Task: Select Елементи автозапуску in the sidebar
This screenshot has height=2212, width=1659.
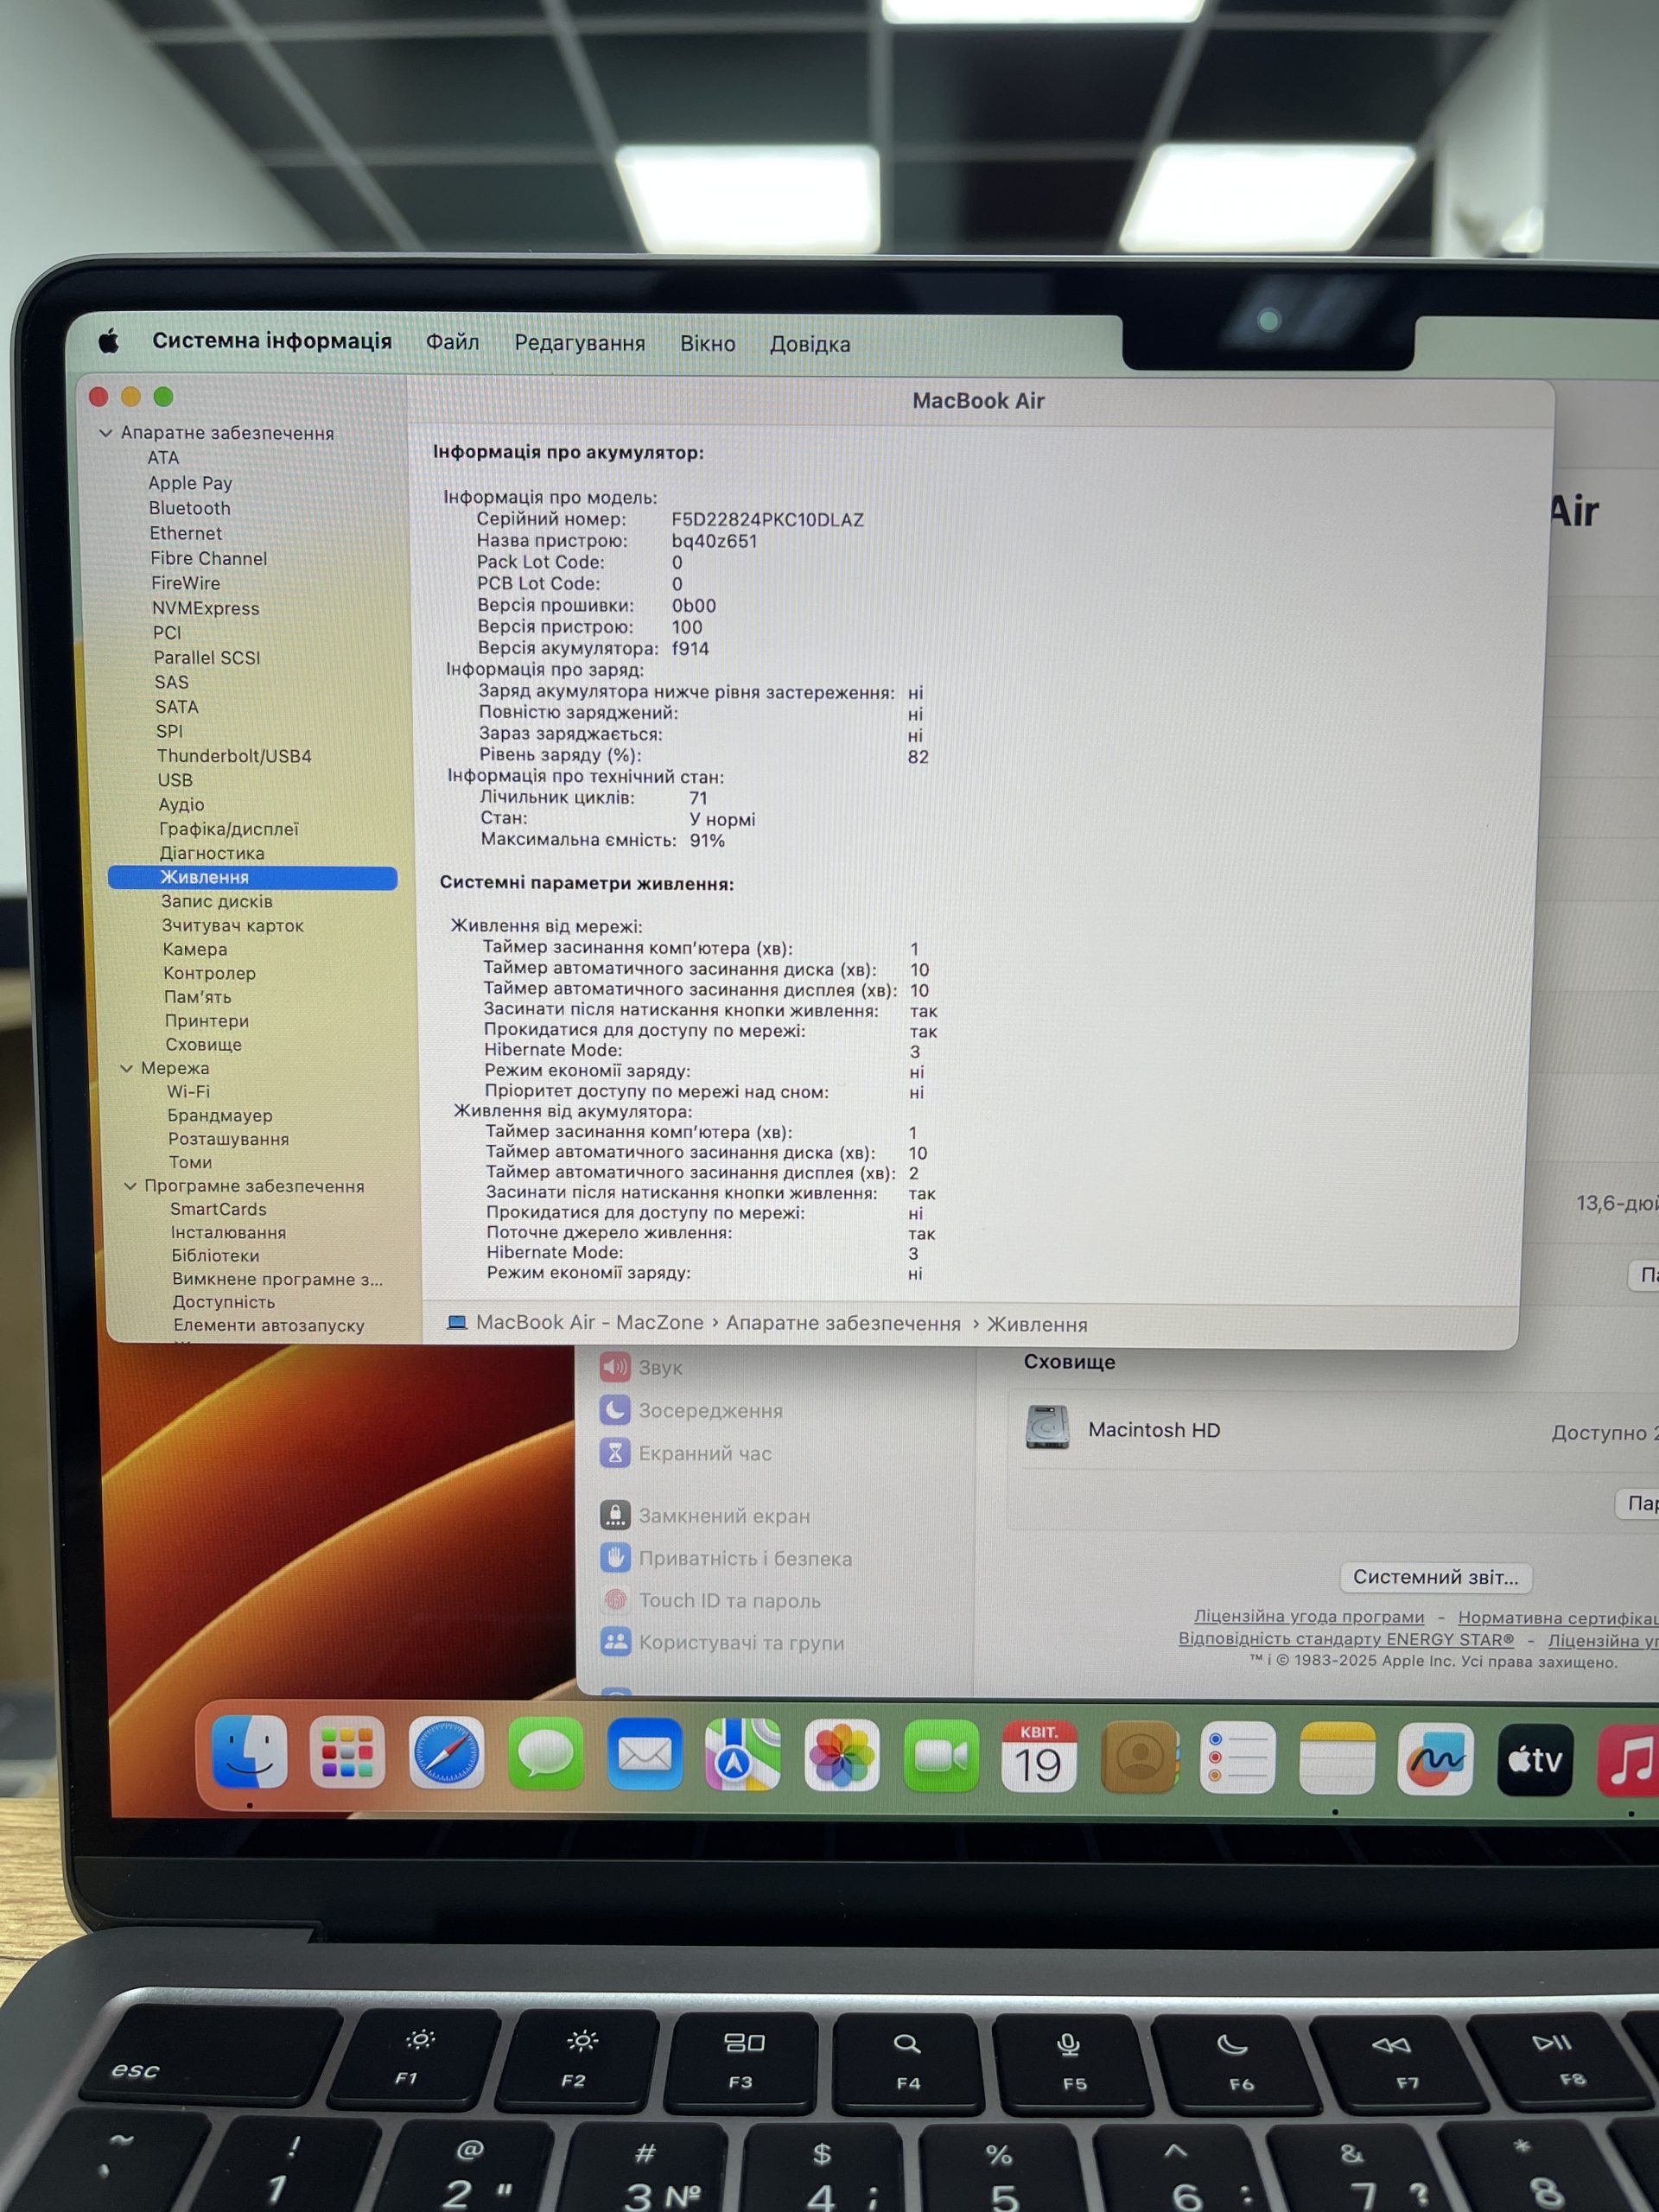Action: coord(269,1325)
